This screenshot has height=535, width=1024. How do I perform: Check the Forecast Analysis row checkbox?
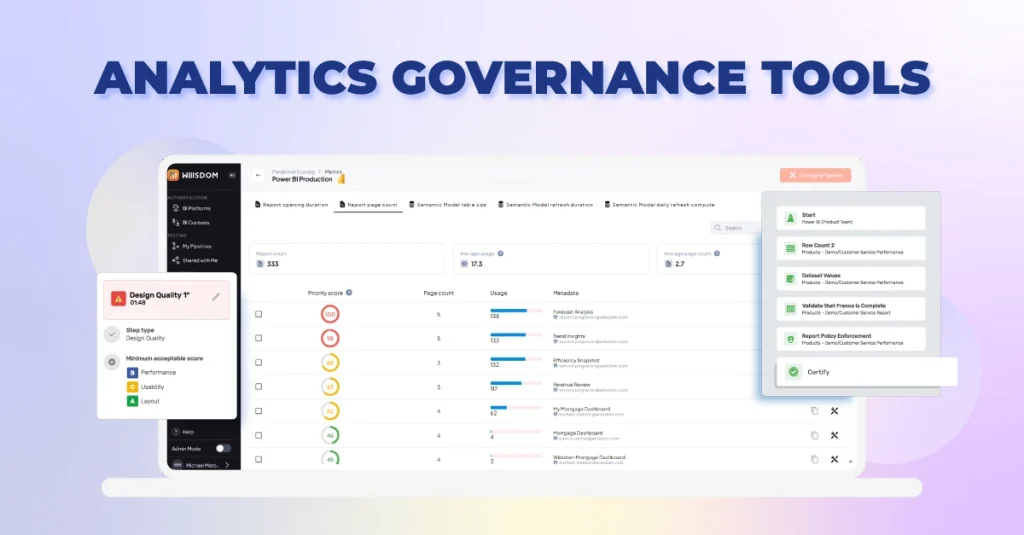point(259,314)
